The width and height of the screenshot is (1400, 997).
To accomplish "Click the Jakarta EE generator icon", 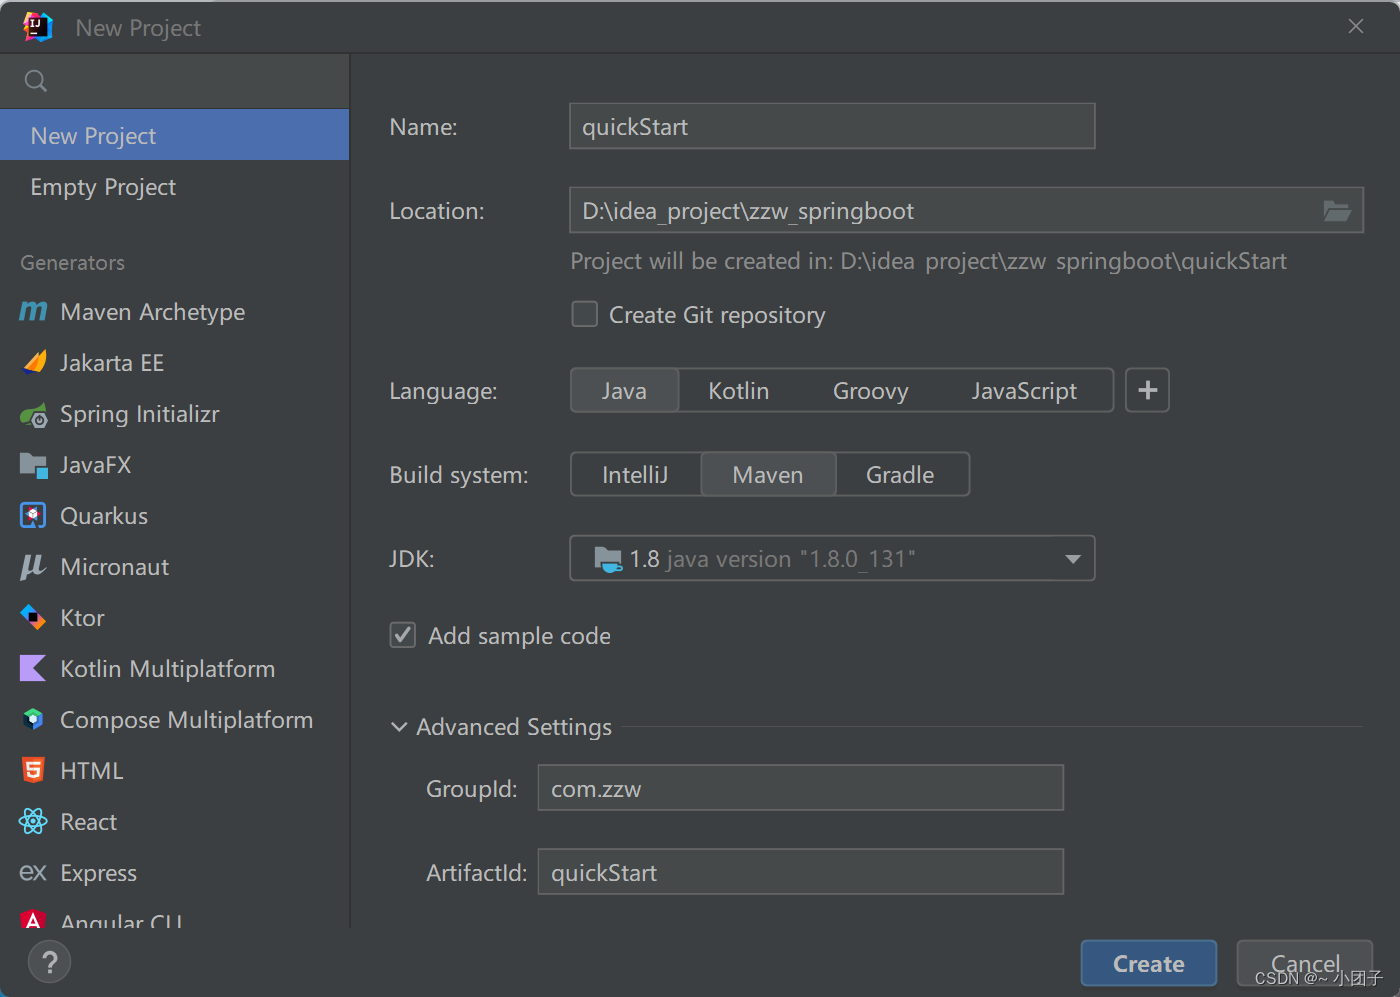I will click(x=34, y=362).
